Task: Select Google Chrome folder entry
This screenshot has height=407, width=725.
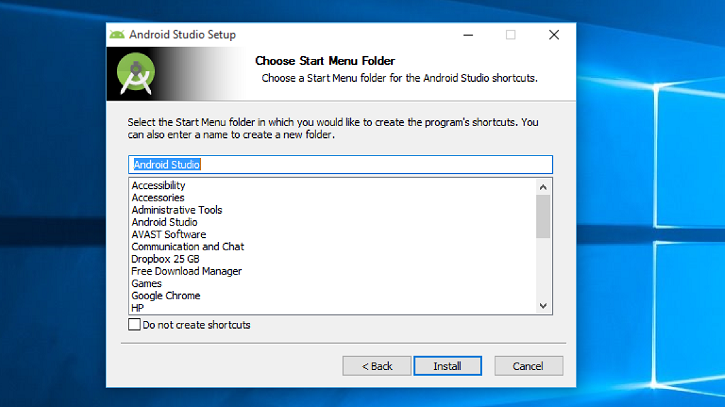Action: [x=166, y=296]
